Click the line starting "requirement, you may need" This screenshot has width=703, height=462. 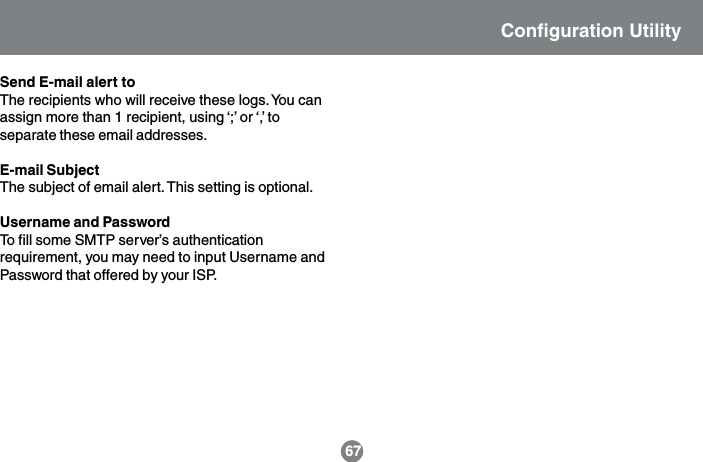pyautogui.click(x=161, y=257)
